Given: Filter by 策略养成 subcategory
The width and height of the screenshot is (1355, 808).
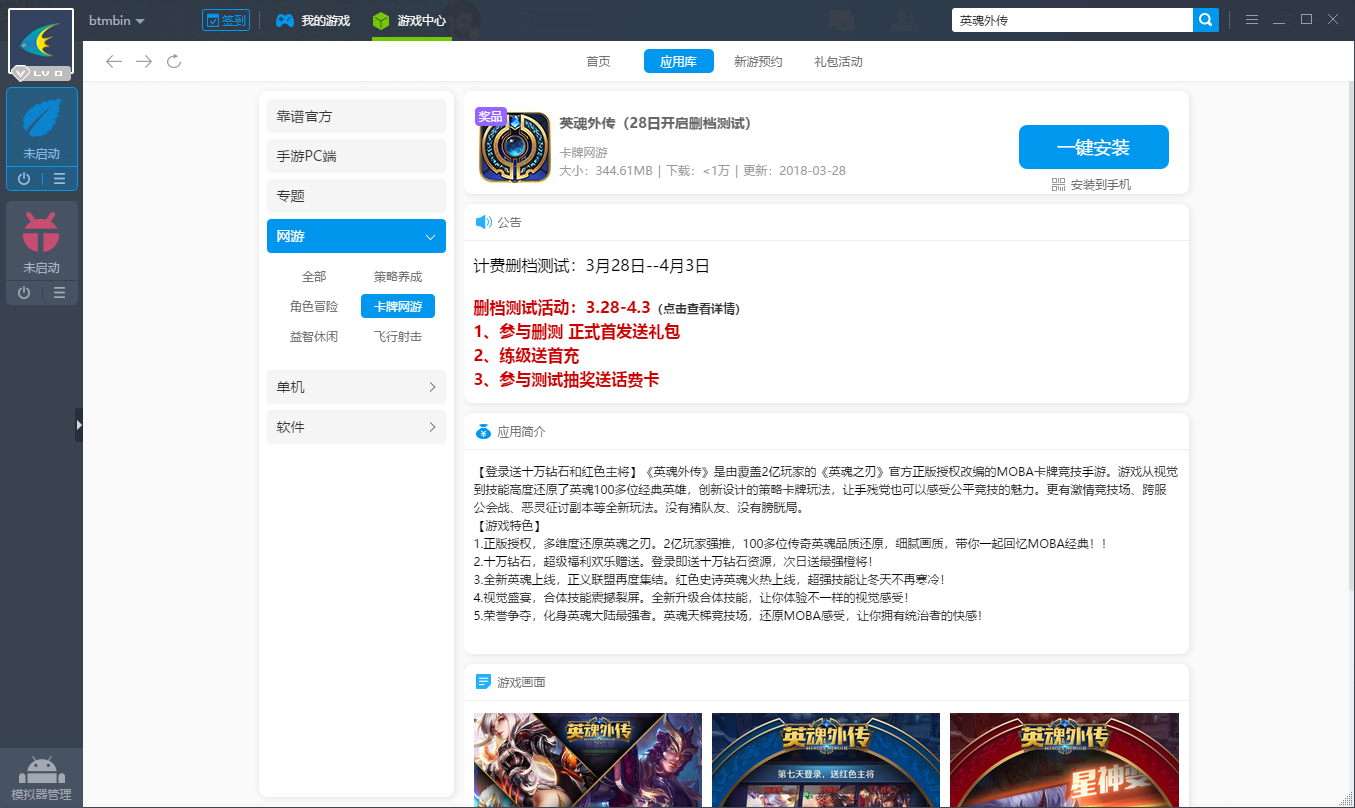Looking at the screenshot, I should pos(398,276).
